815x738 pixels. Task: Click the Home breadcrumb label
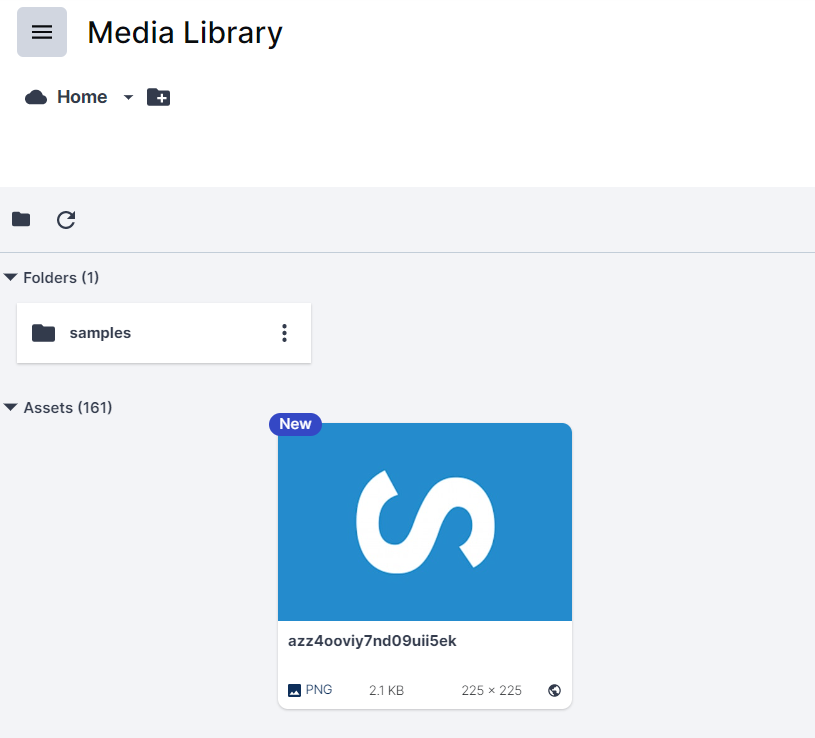click(82, 97)
